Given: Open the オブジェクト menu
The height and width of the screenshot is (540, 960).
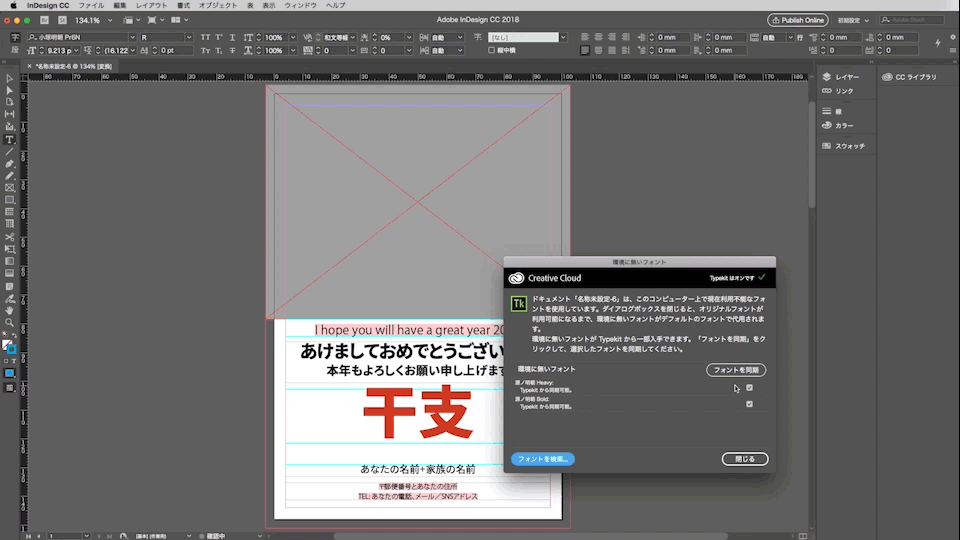Looking at the screenshot, I should point(218,6).
